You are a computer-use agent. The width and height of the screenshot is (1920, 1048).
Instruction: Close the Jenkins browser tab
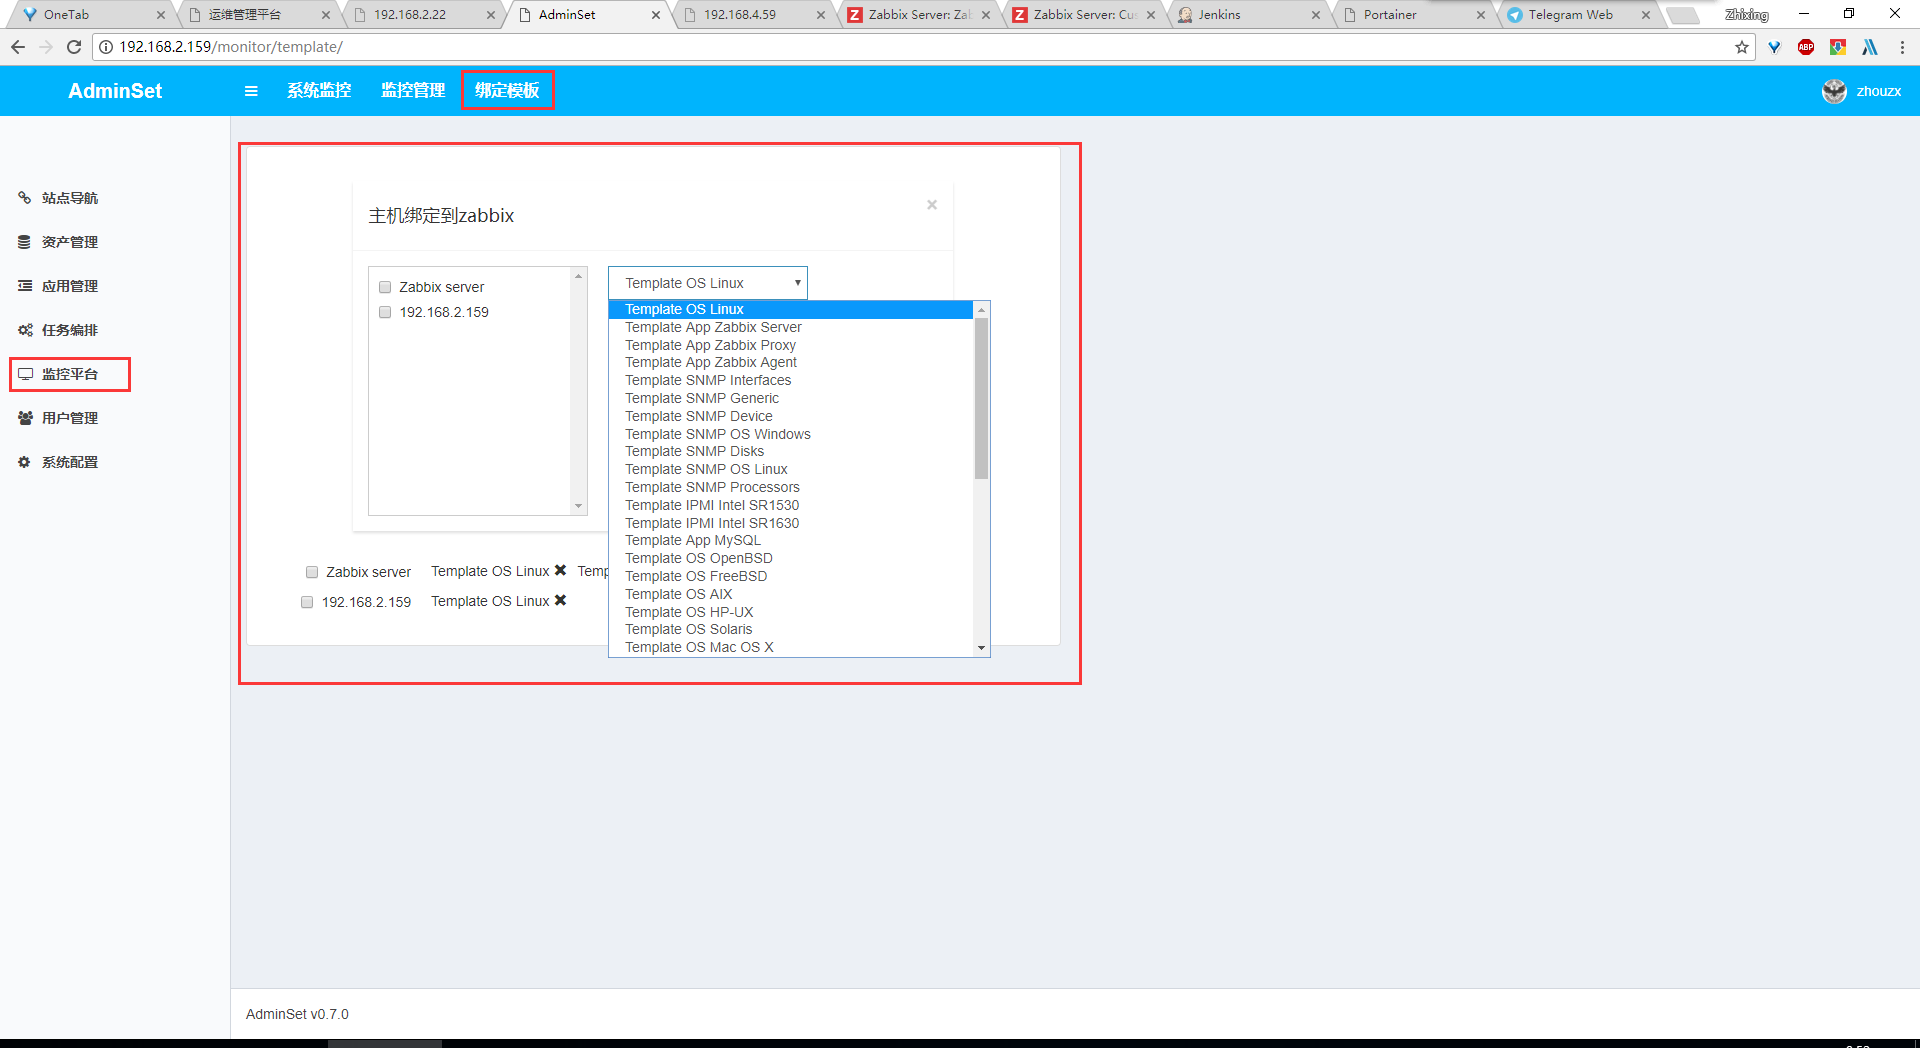[1316, 15]
